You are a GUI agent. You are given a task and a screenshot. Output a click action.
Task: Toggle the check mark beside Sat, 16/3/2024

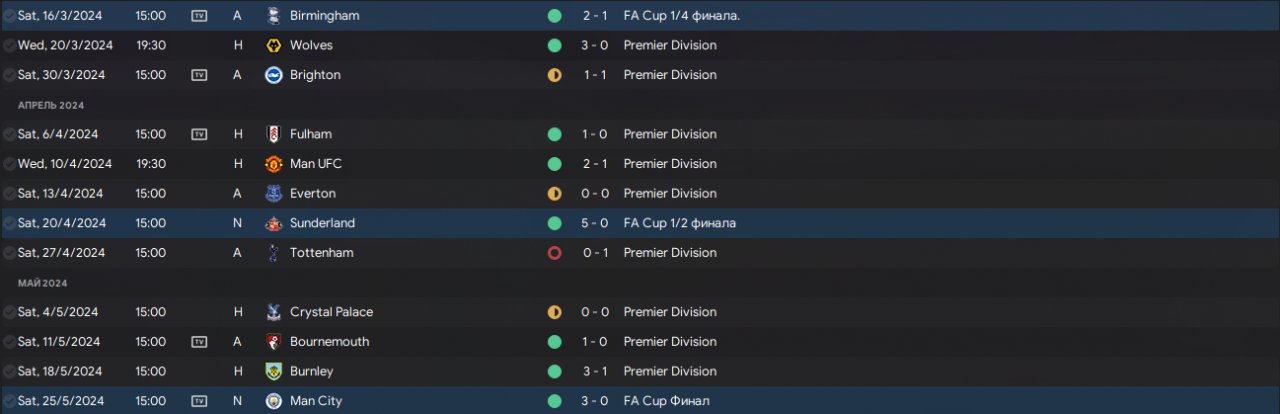pos(9,16)
